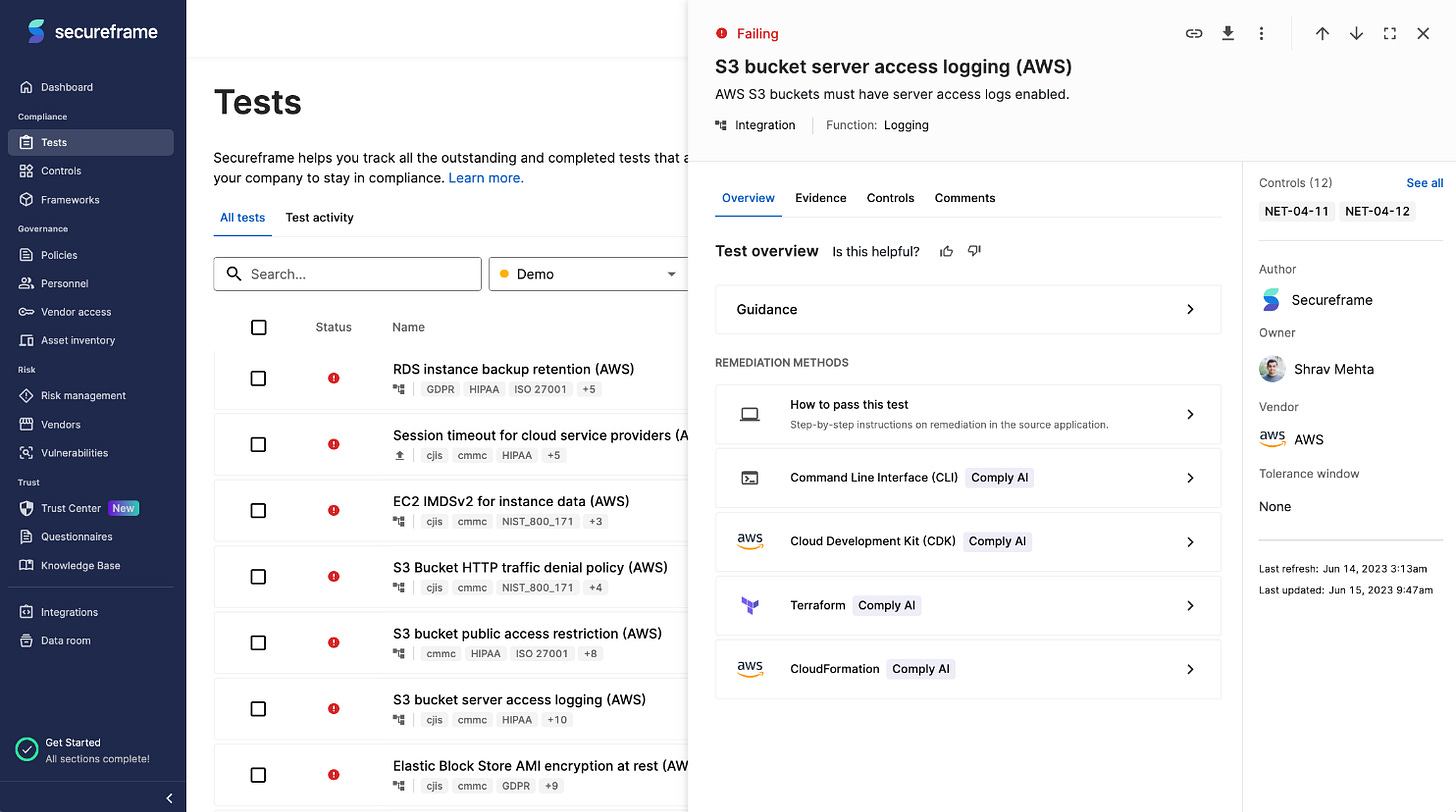Viewport: 1456px width, 812px height.
Task: Click the thumbs down icon
Action: point(974,251)
